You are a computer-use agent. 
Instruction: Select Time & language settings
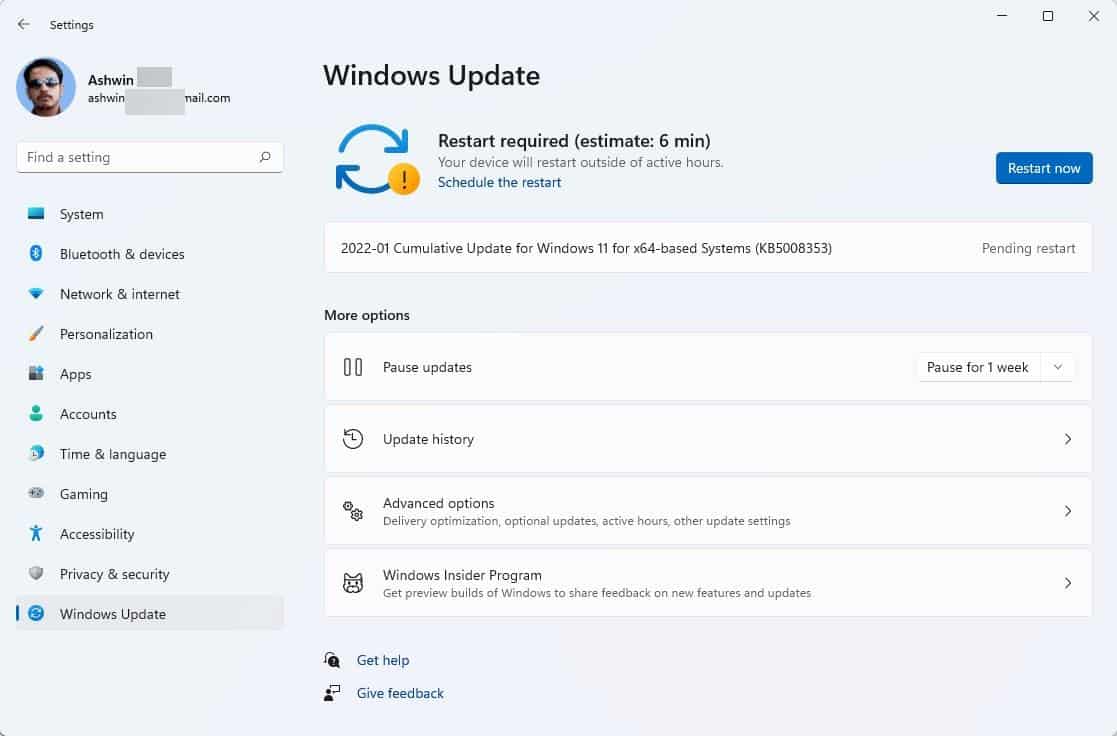112,454
